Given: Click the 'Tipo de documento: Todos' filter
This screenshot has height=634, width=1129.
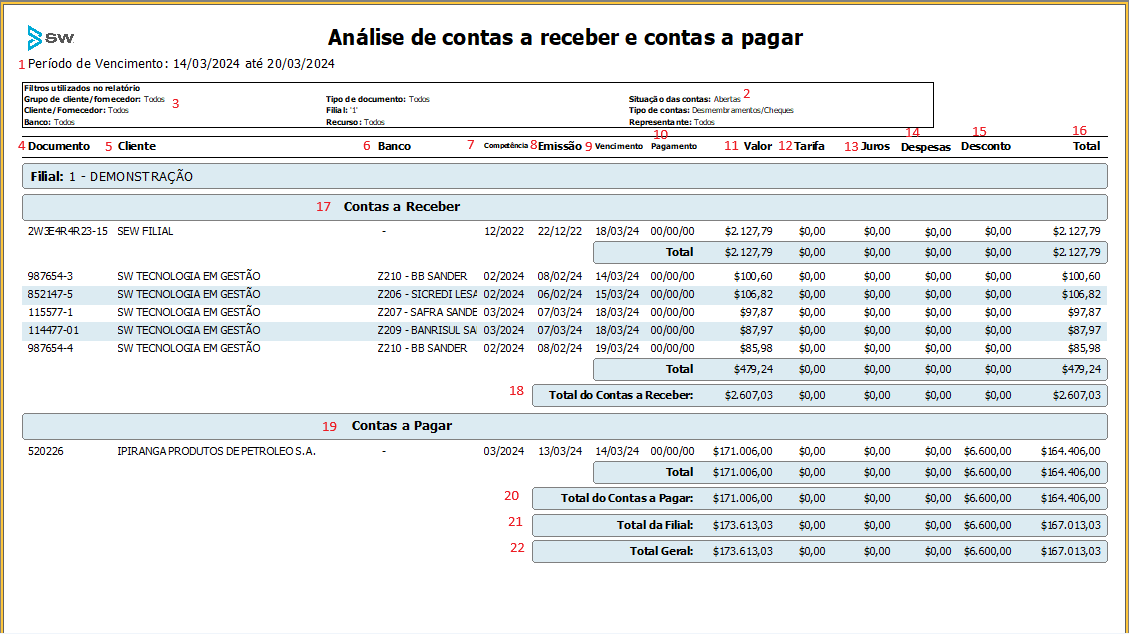Looking at the screenshot, I should (377, 99).
